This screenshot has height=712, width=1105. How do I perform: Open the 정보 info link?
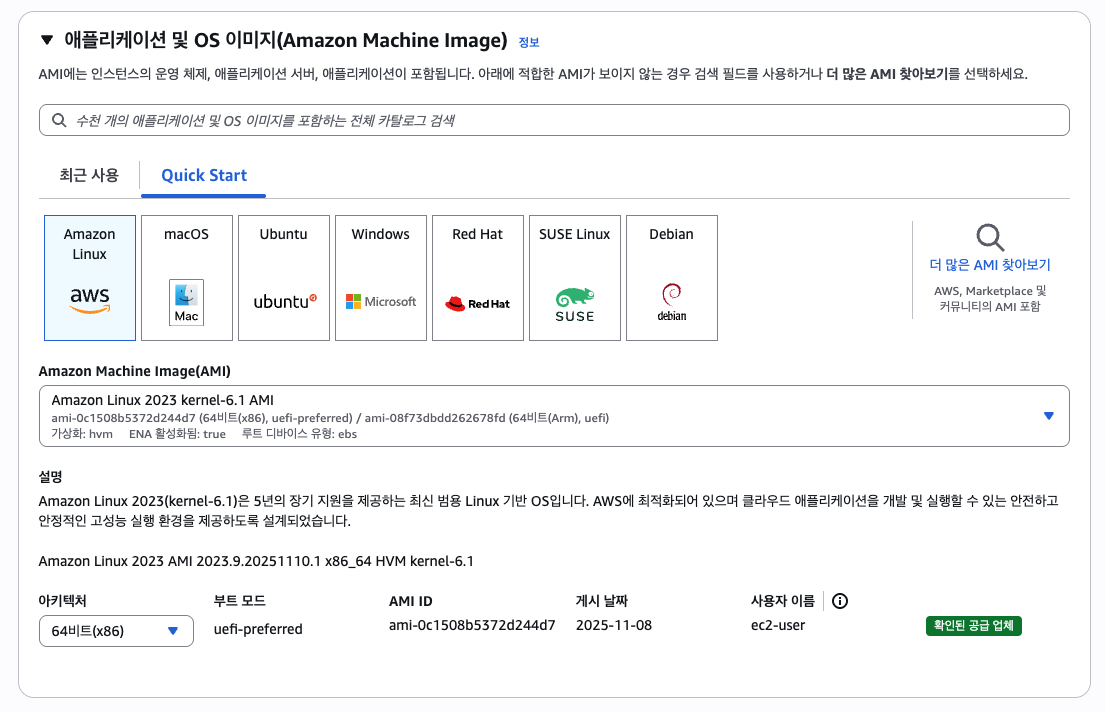coord(529,42)
